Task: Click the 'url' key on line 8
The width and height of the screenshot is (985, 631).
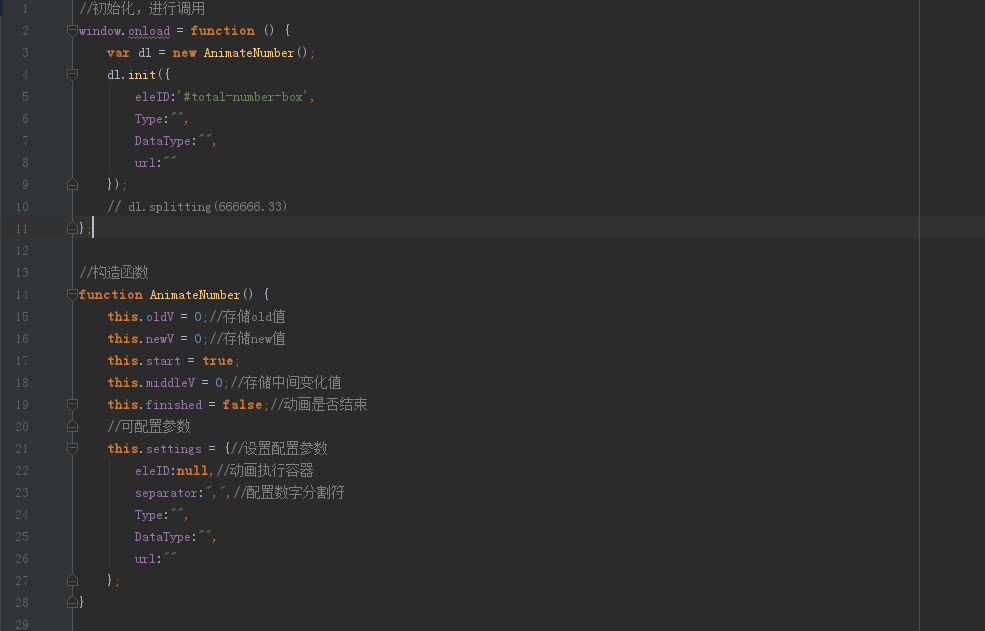Action: (x=145, y=163)
